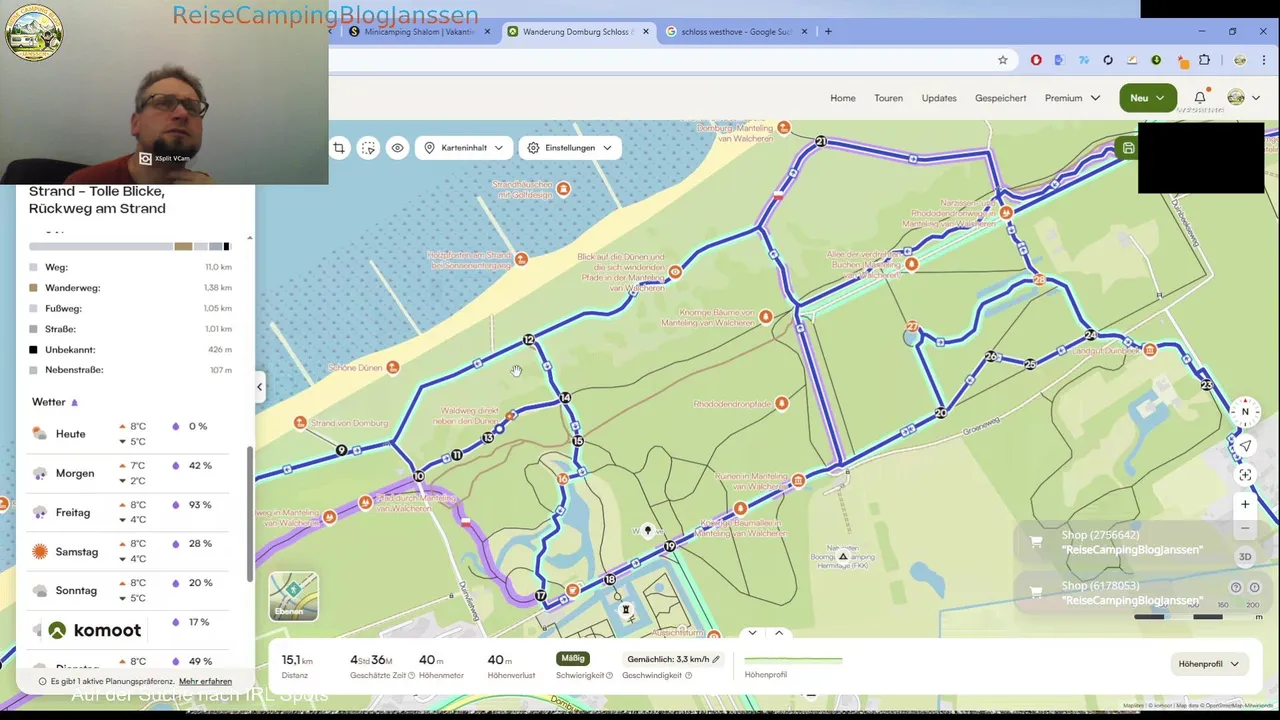Click the Wanderweg brown color swatch

pyautogui.click(x=33, y=288)
